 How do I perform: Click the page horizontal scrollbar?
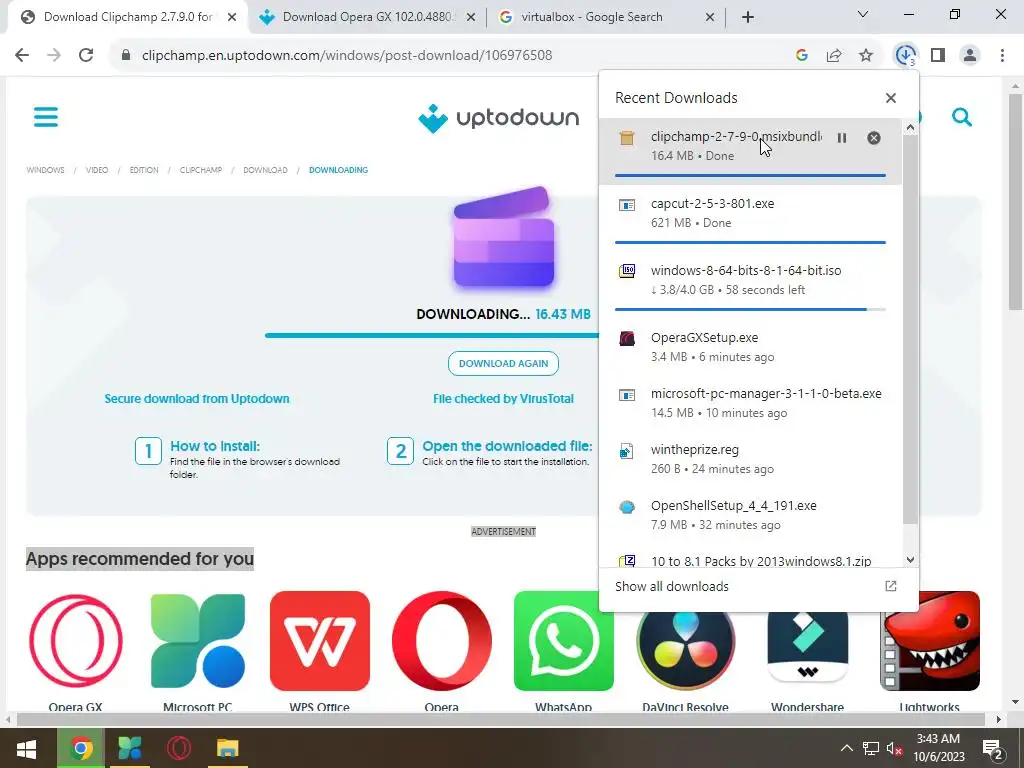pos(501,719)
